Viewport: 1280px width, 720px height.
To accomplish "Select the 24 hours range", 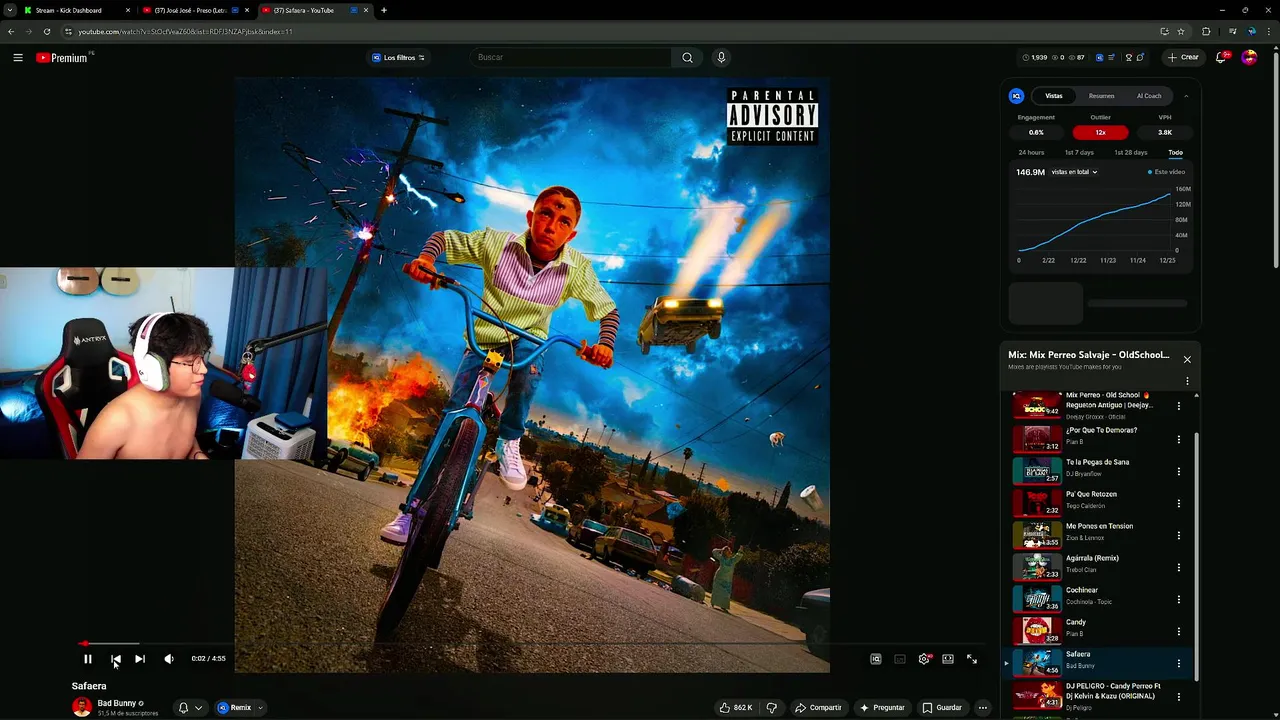I will point(1031,153).
